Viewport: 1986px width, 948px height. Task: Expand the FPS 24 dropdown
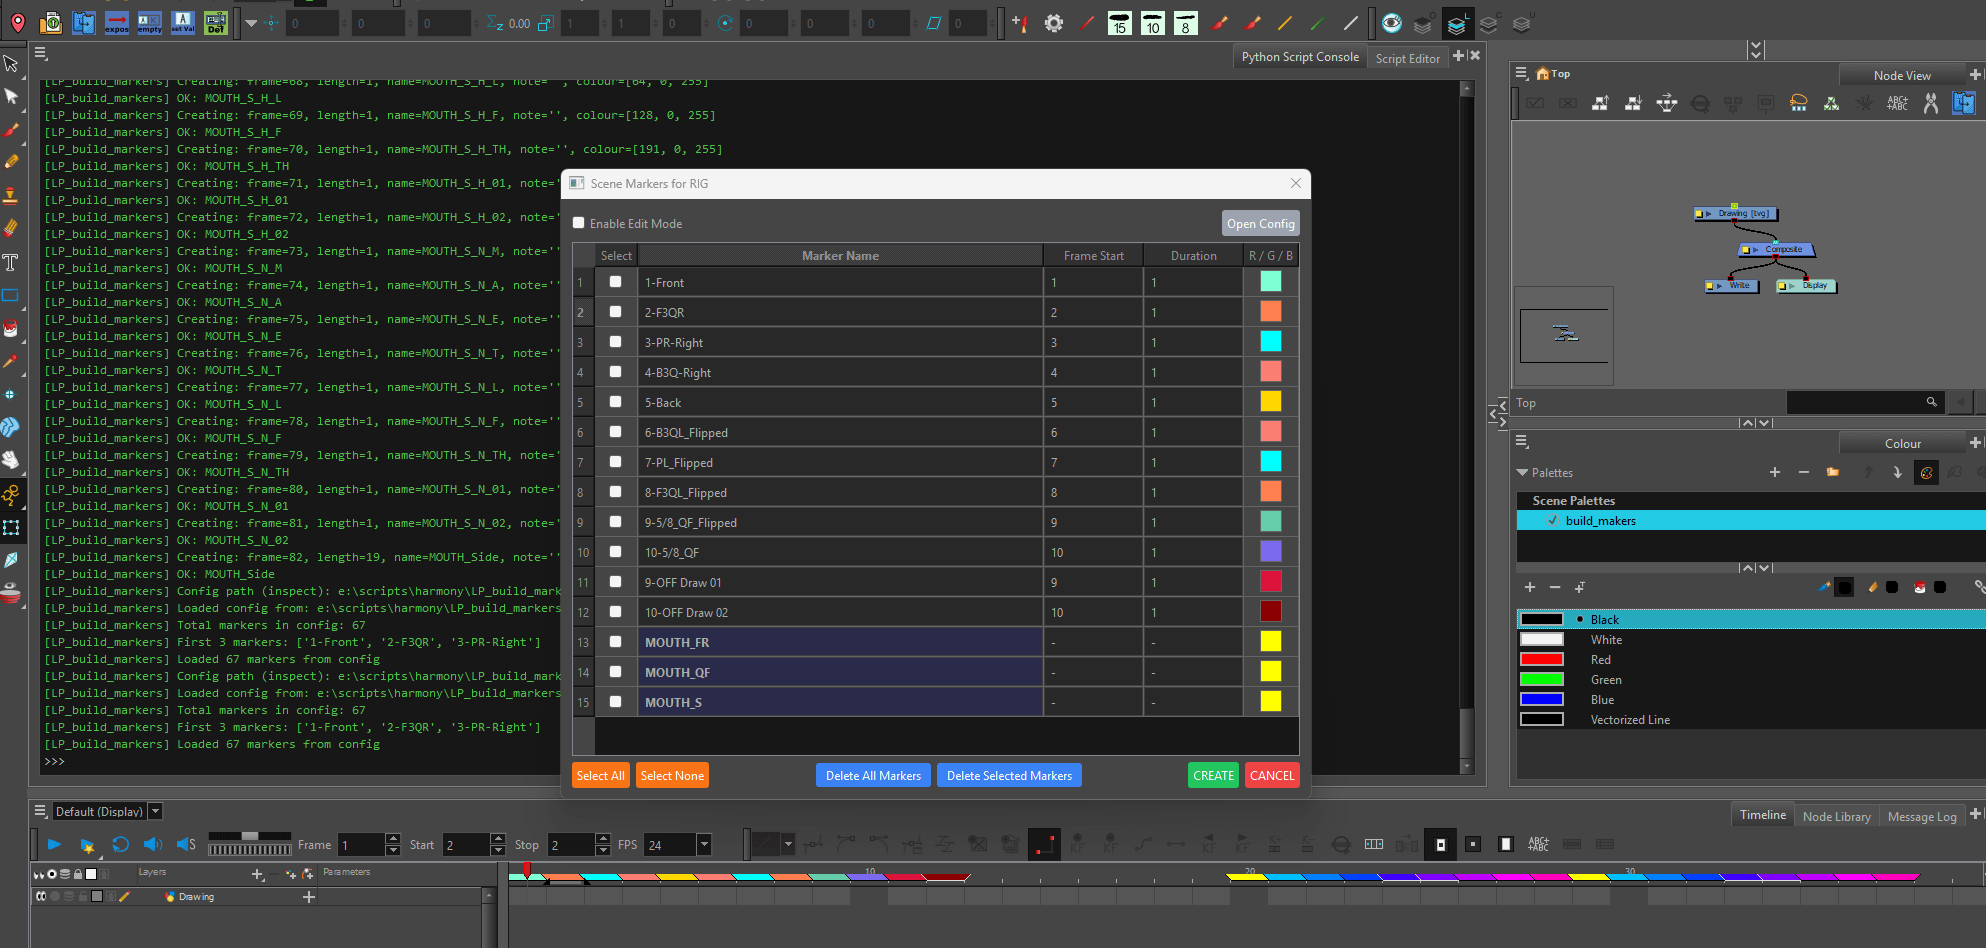pyautogui.click(x=704, y=844)
